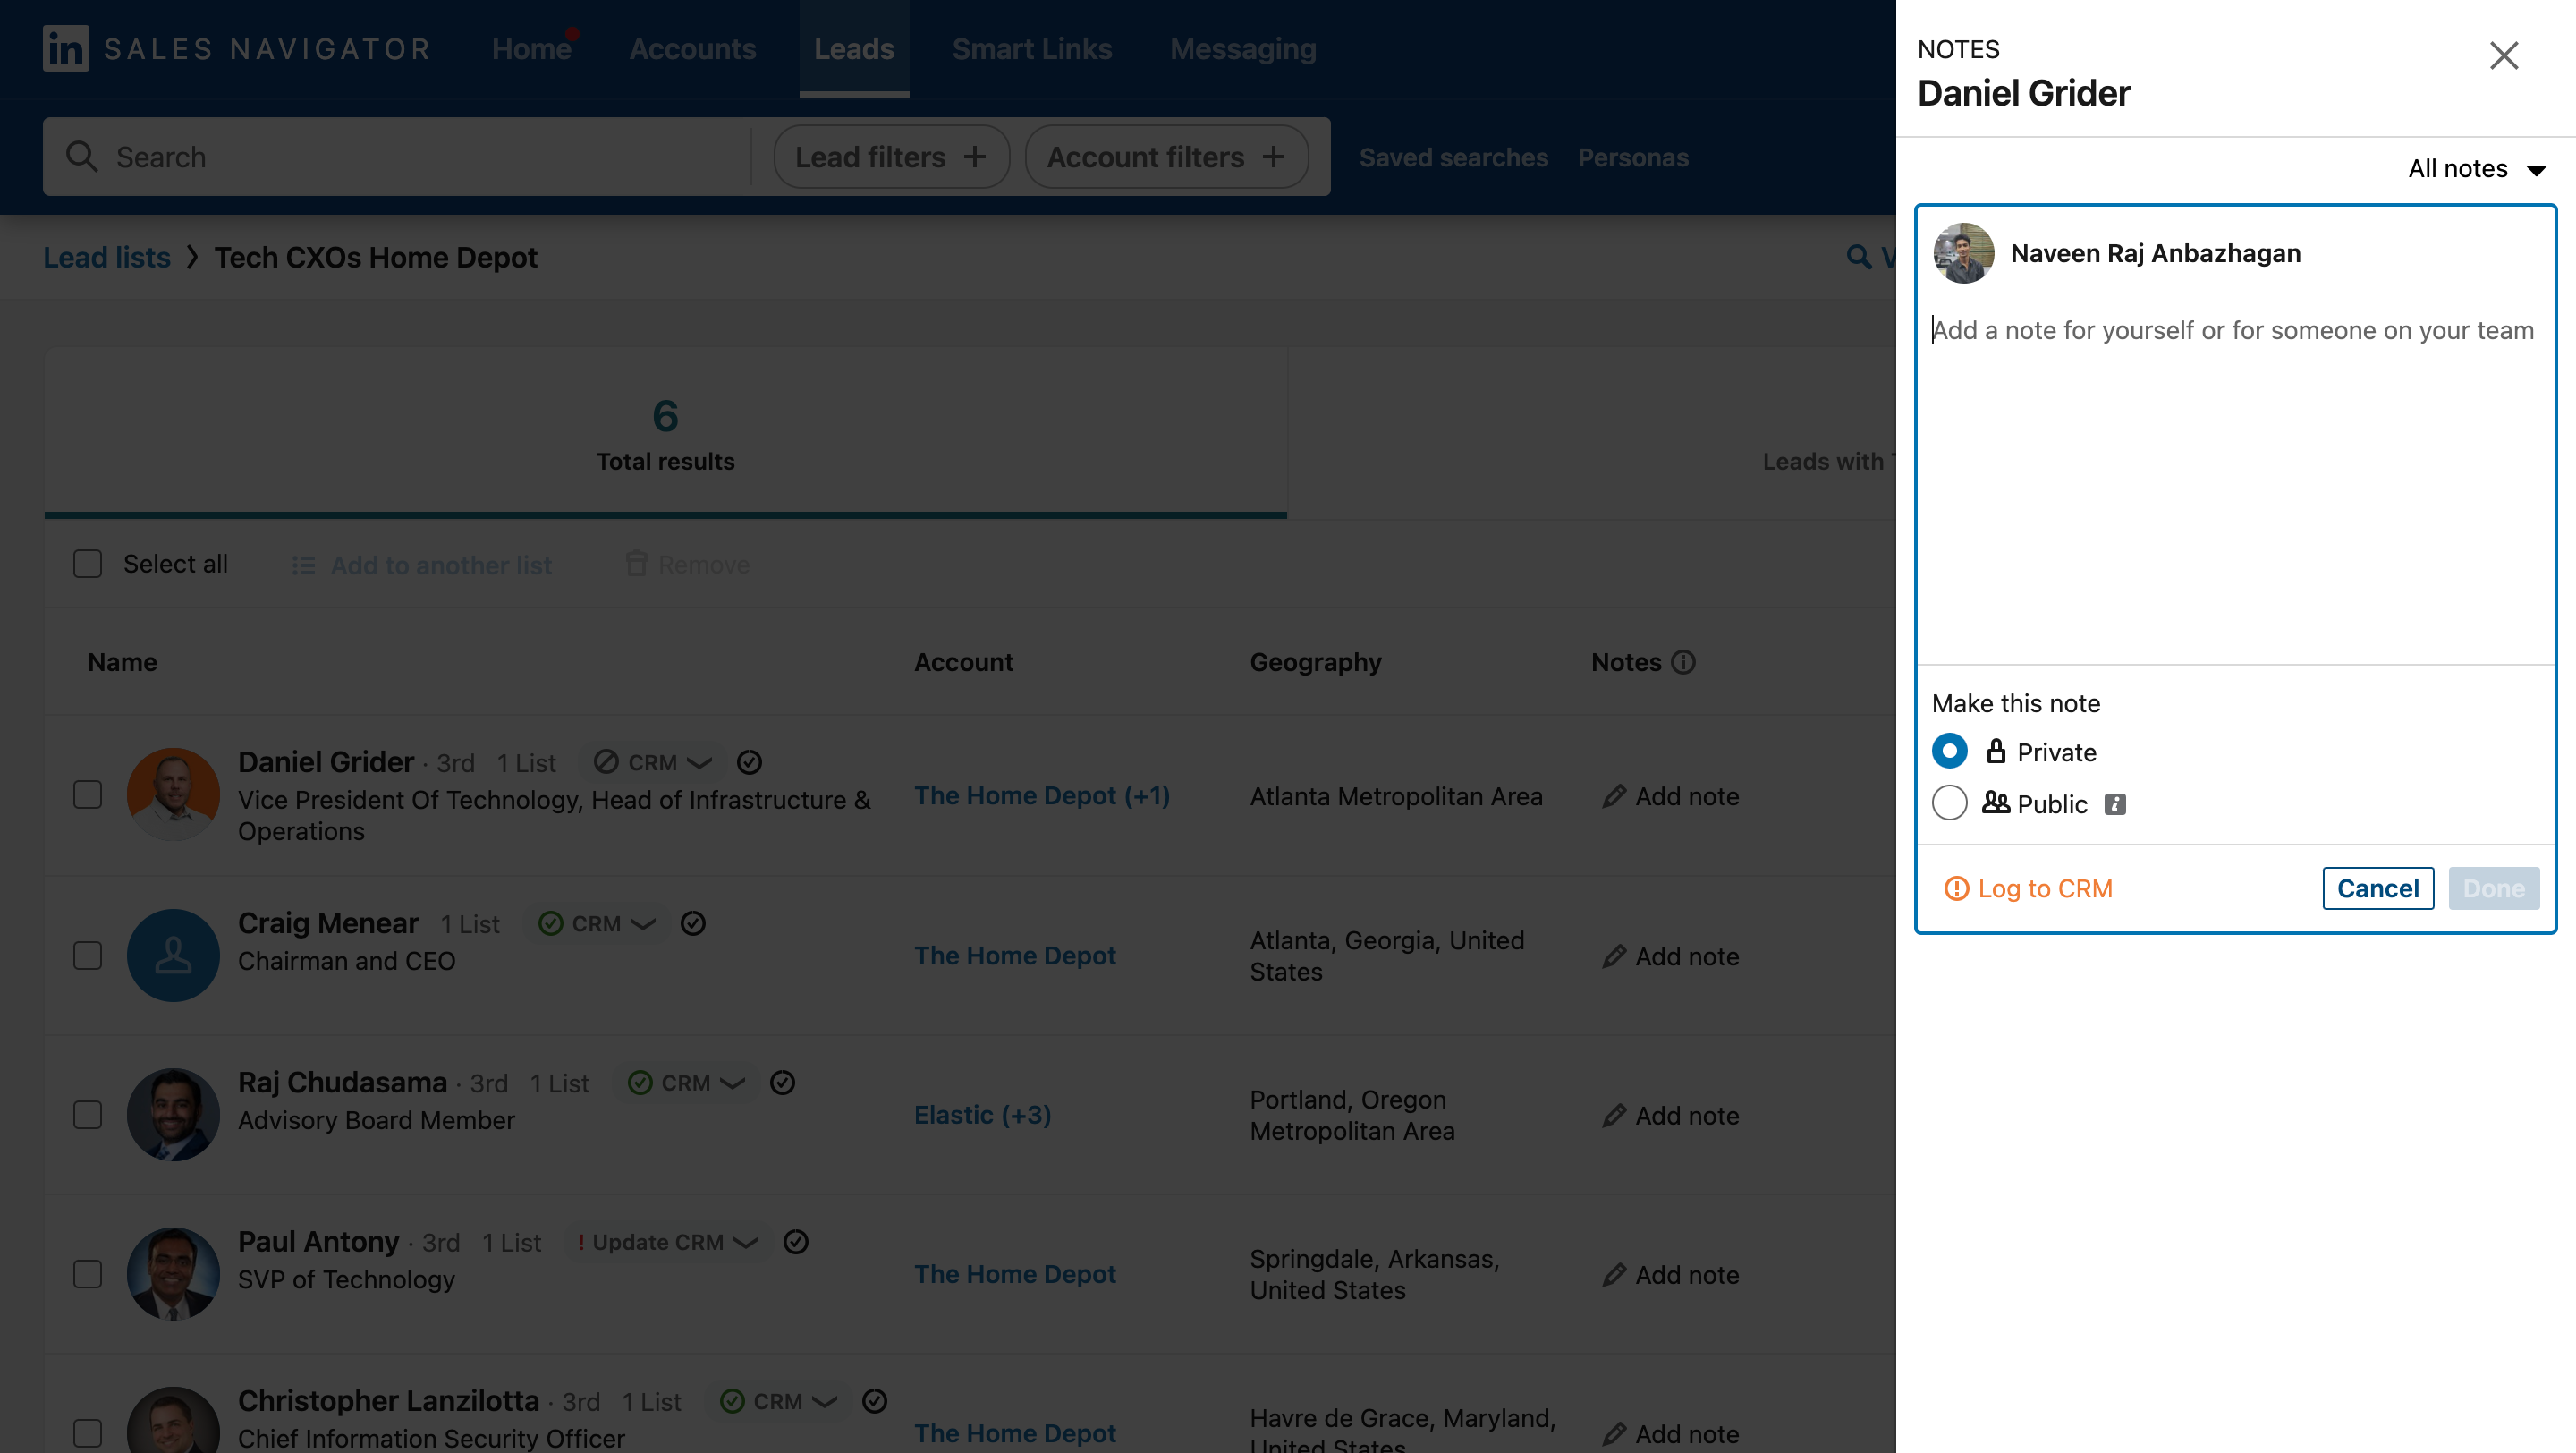Click the Cancel button in notes
This screenshot has width=2576, height=1453.
tap(2377, 888)
